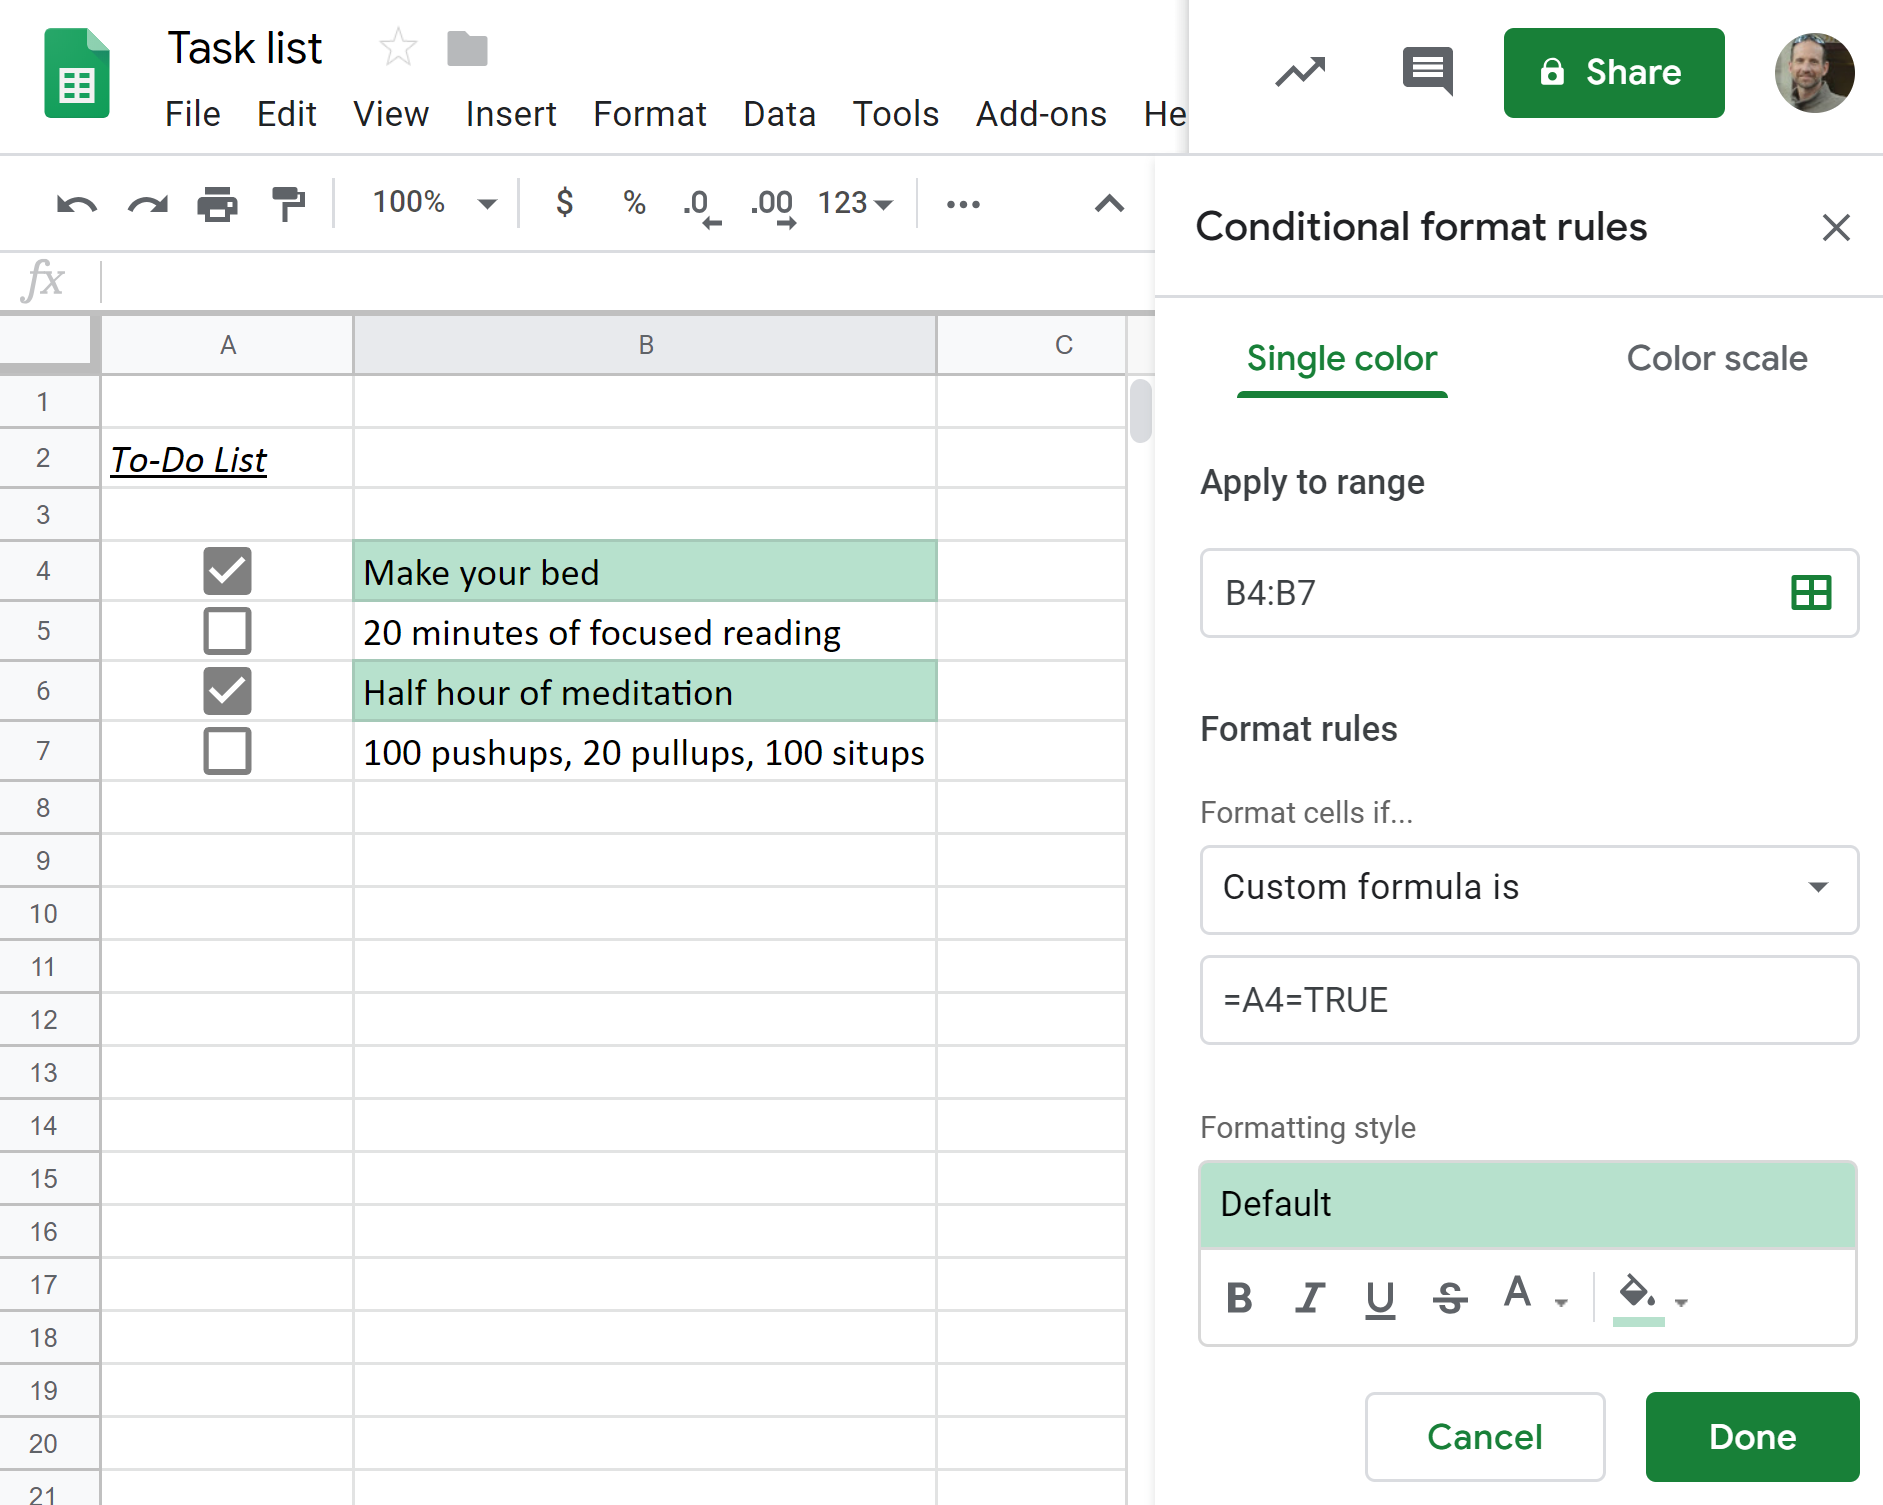Open the Google Sheets home icon
The width and height of the screenshot is (1883, 1505).
pyautogui.click(x=77, y=73)
